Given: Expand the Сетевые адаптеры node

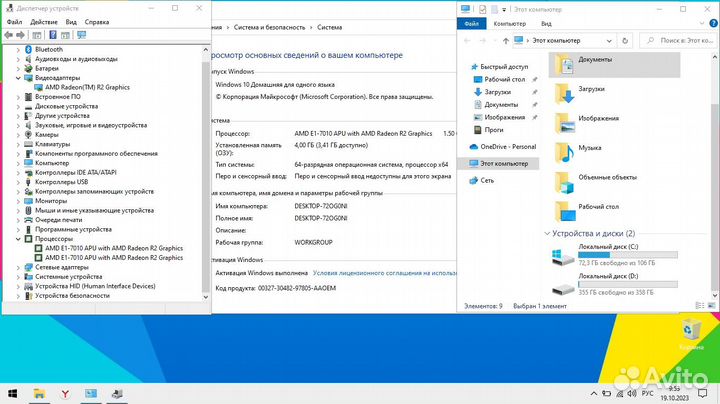Looking at the screenshot, I should pos(18,267).
